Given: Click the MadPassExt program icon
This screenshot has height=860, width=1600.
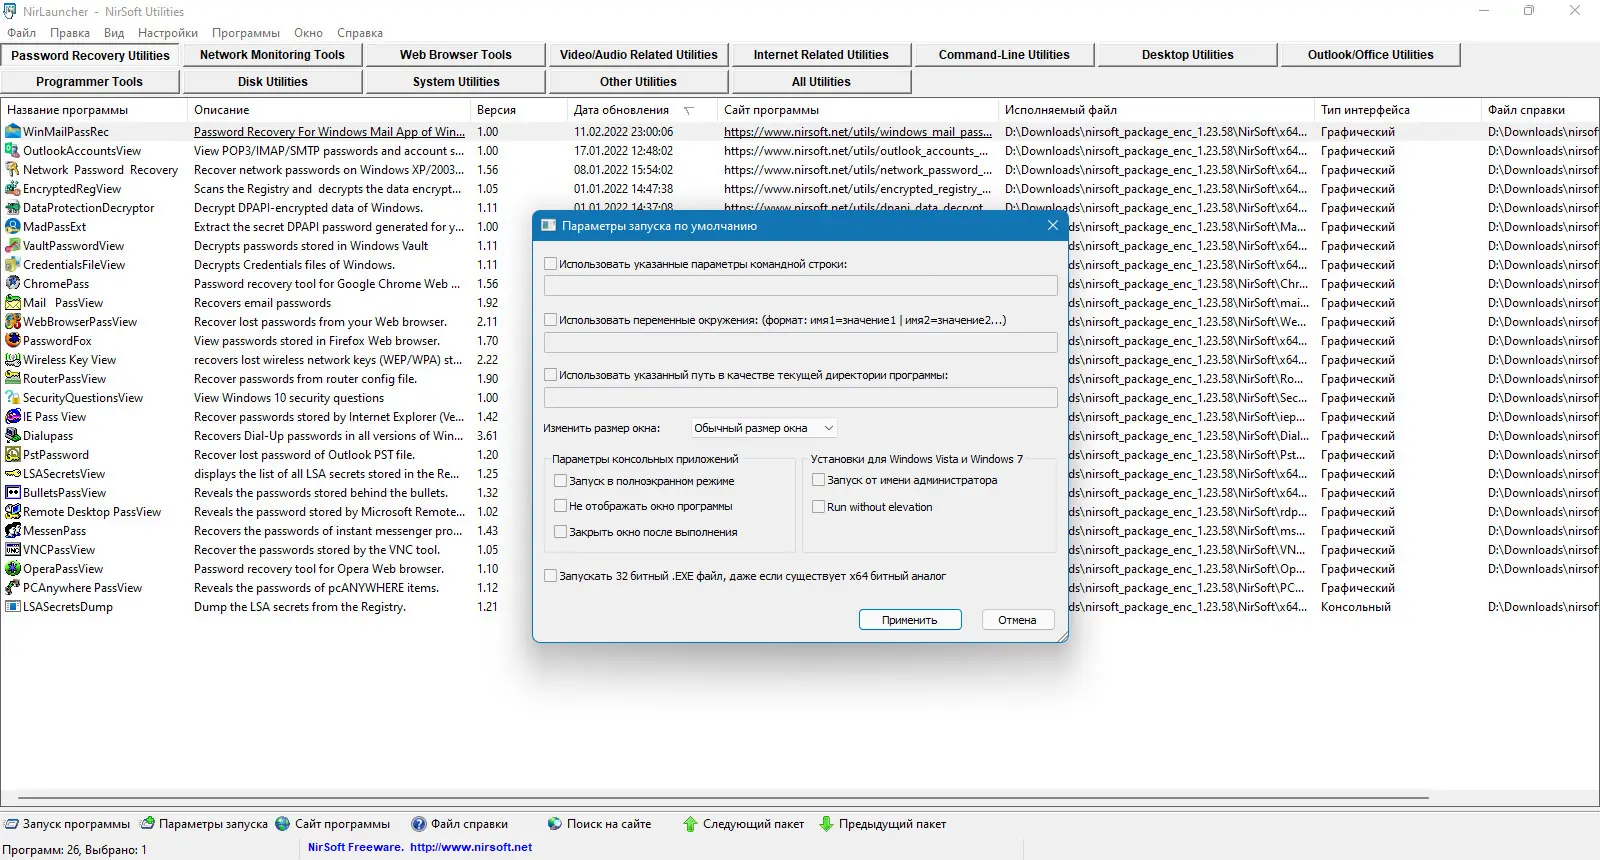Looking at the screenshot, I should tap(13, 227).
